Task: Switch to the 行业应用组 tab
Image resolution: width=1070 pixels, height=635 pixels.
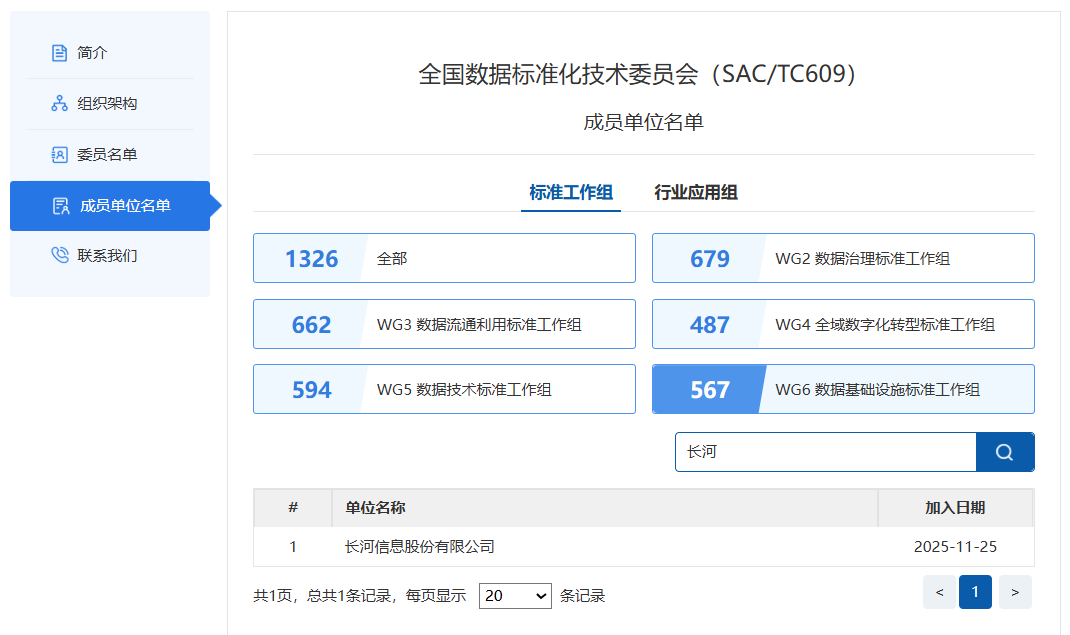Action: coord(694,192)
